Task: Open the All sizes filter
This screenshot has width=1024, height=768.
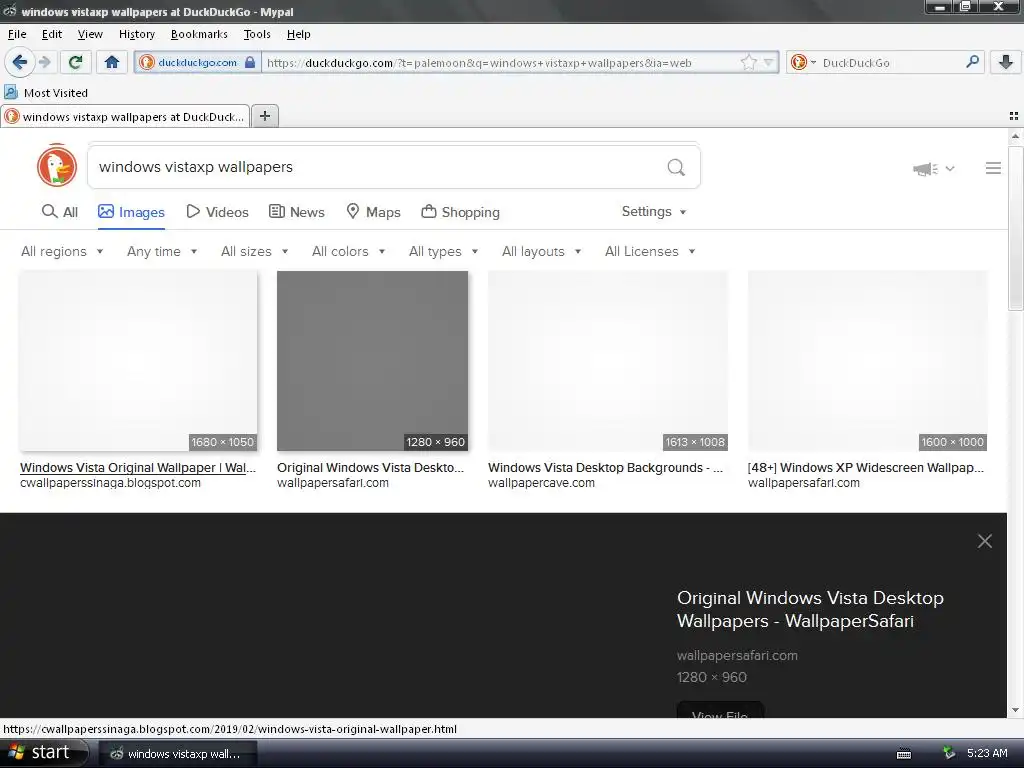Action: click(255, 251)
